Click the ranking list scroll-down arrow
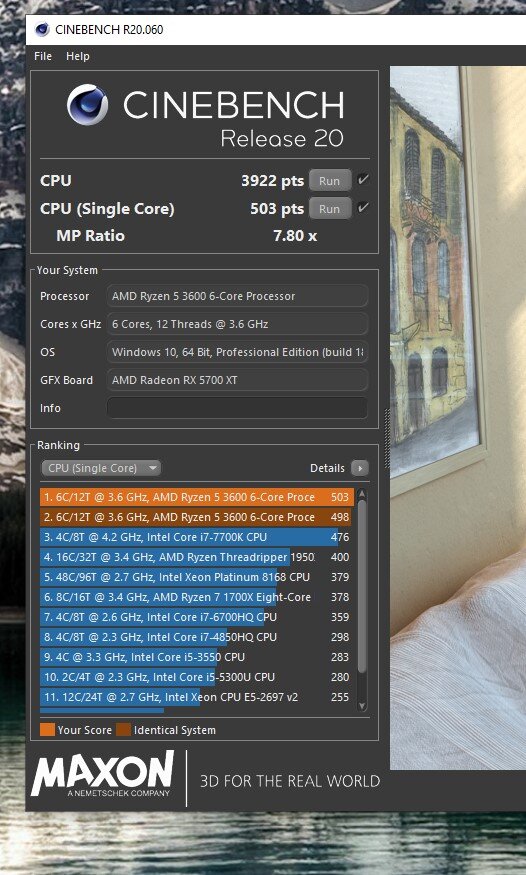This screenshot has height=875, width=526. point(362,706)
